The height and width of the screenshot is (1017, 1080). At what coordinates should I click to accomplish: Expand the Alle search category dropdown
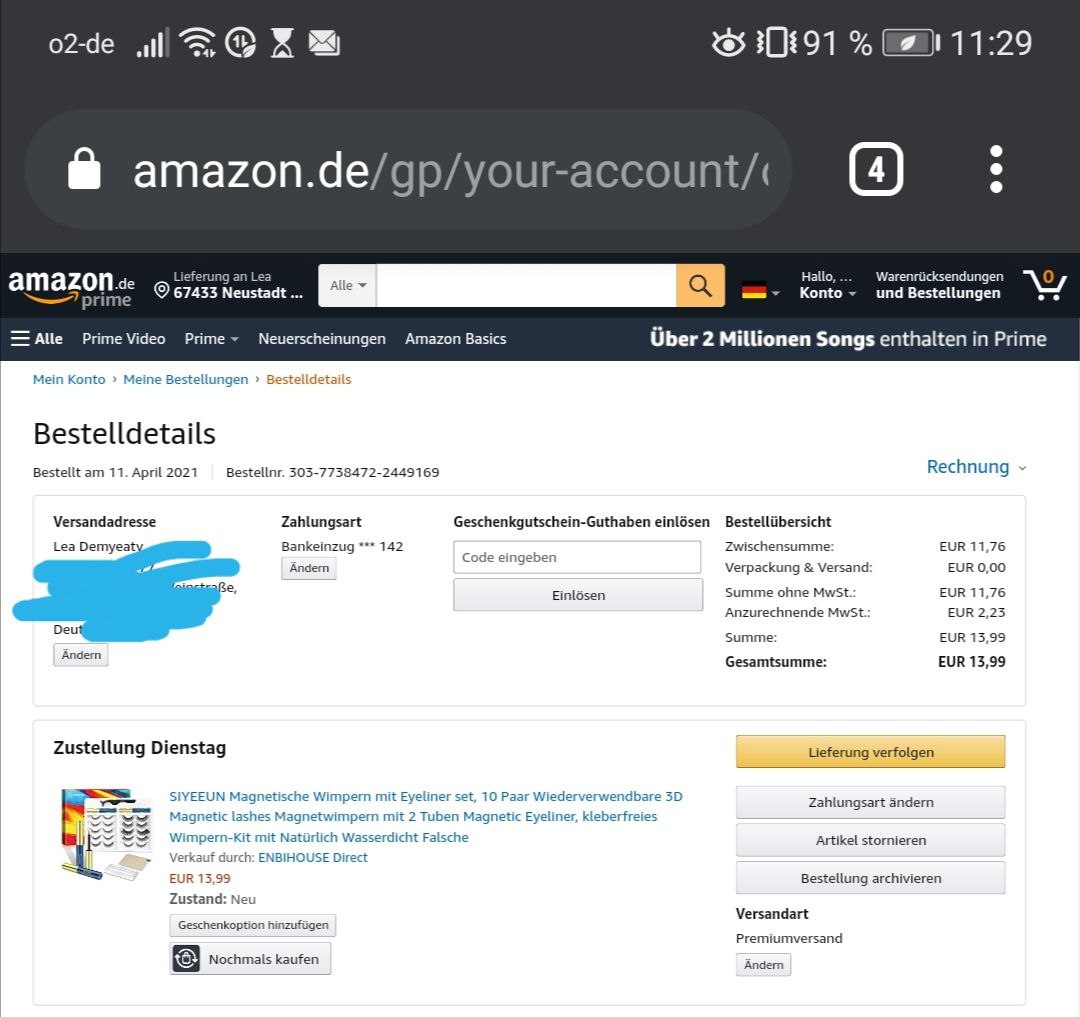347,285
